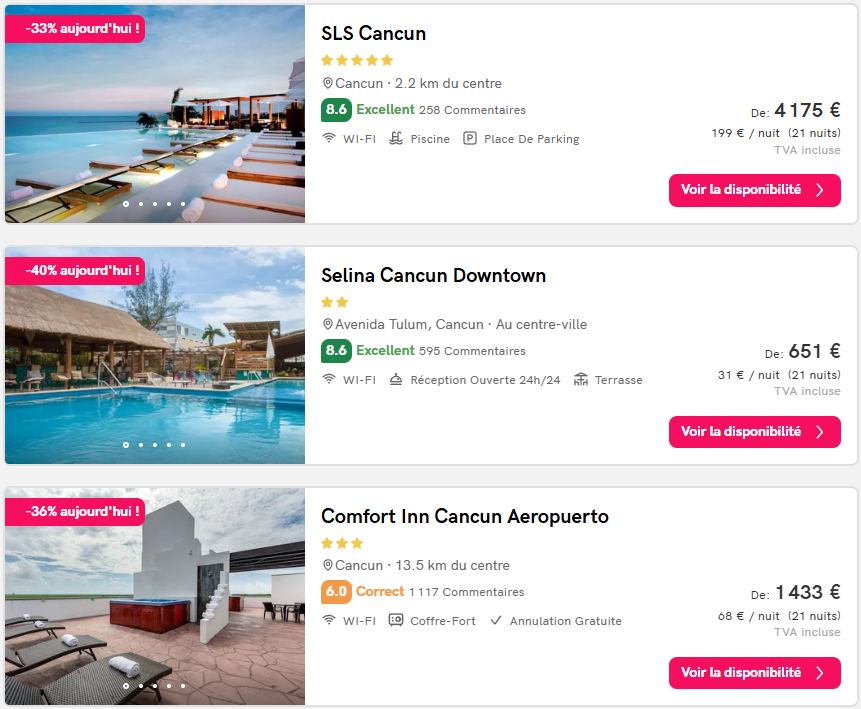Click the Terrasse icon on Selina Cancun
This screenshot has width=861, height=709.
pyautogui.click(x=581, y=380)
